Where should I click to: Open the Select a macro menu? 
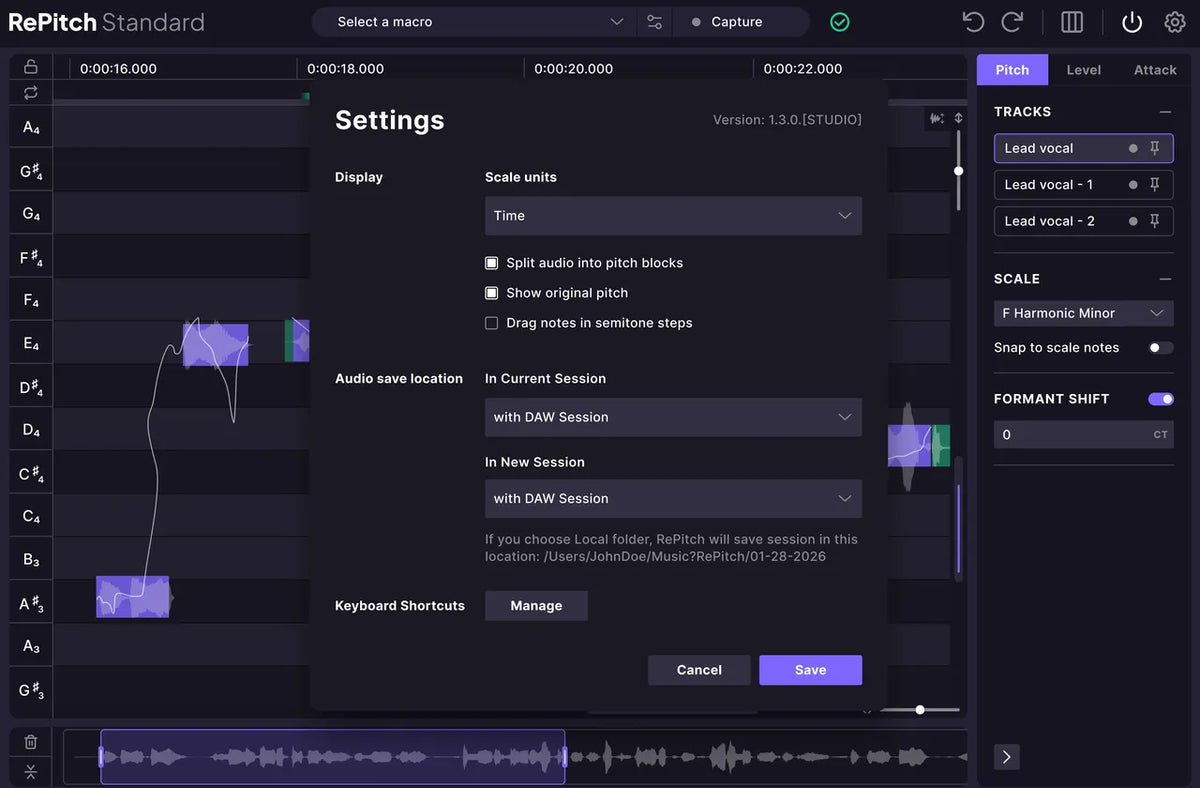[x=472, y=21]
